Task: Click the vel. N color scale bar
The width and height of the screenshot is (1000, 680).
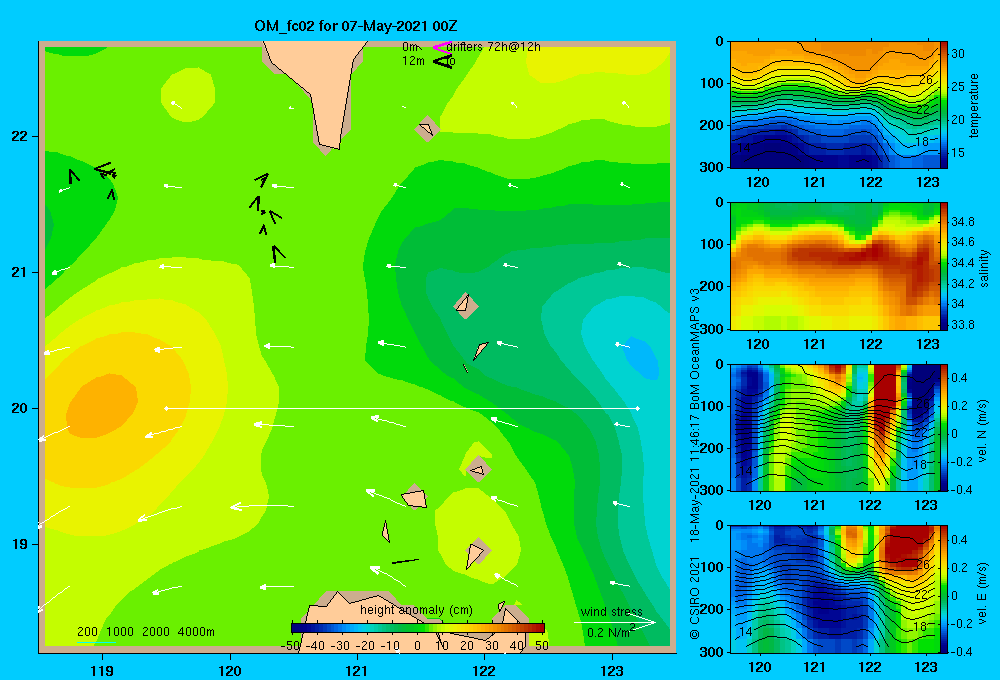Action: (x=944, y=428)
